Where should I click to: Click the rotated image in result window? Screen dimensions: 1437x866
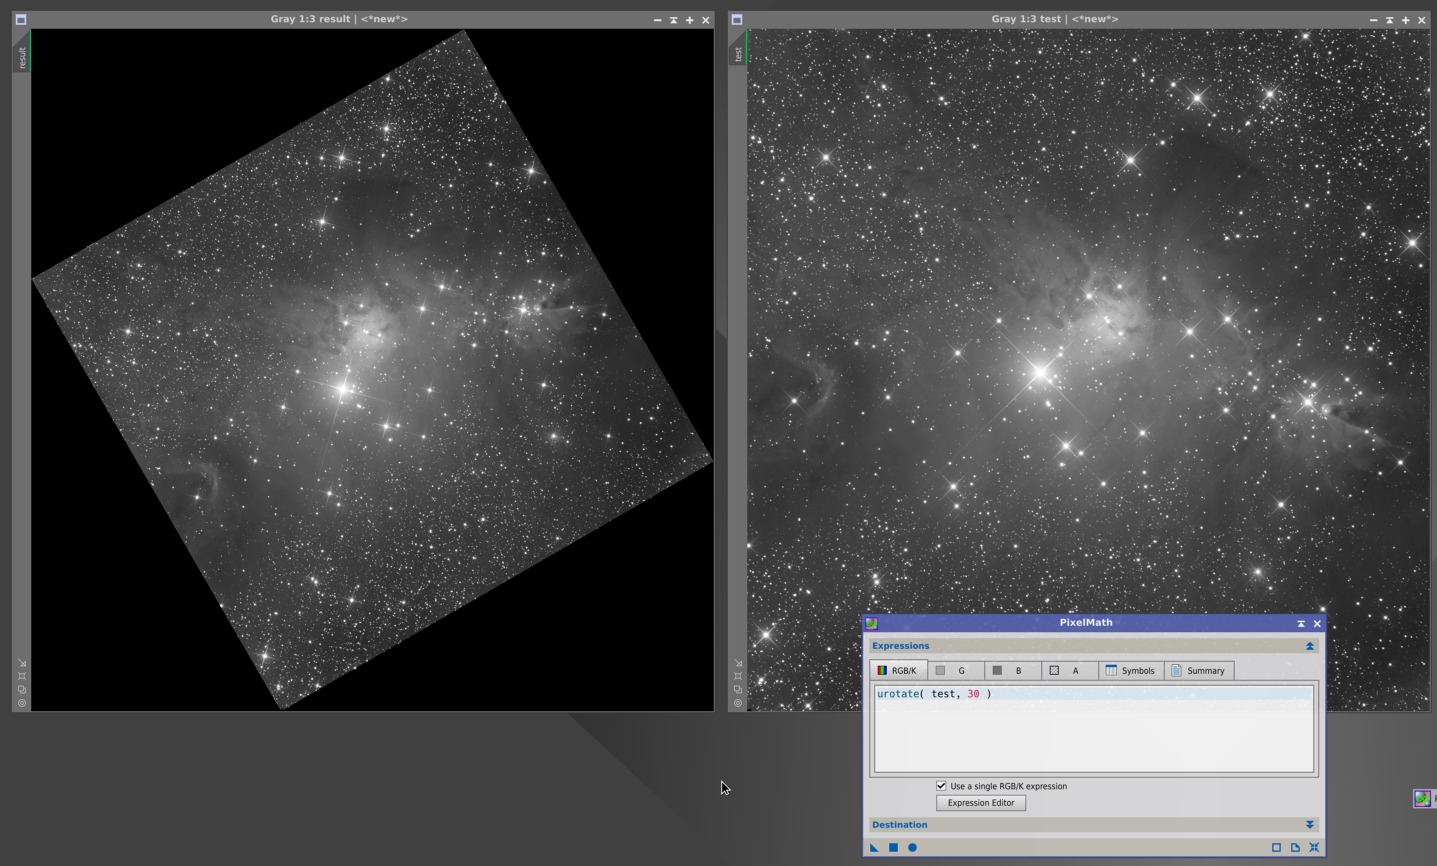372,370
